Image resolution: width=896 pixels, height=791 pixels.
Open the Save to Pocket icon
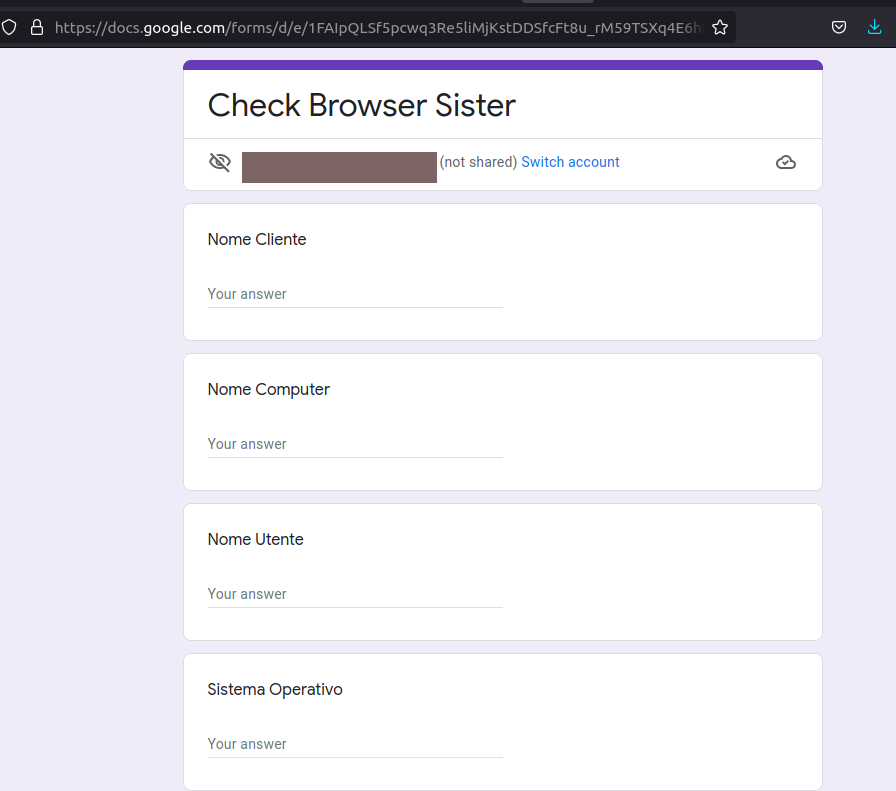tap(839, 27)
